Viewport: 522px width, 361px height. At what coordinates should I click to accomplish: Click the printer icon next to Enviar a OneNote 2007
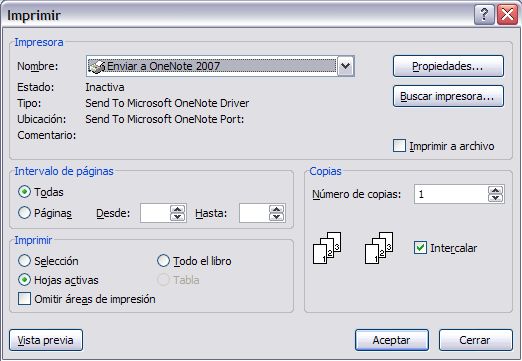click(97, 66)
